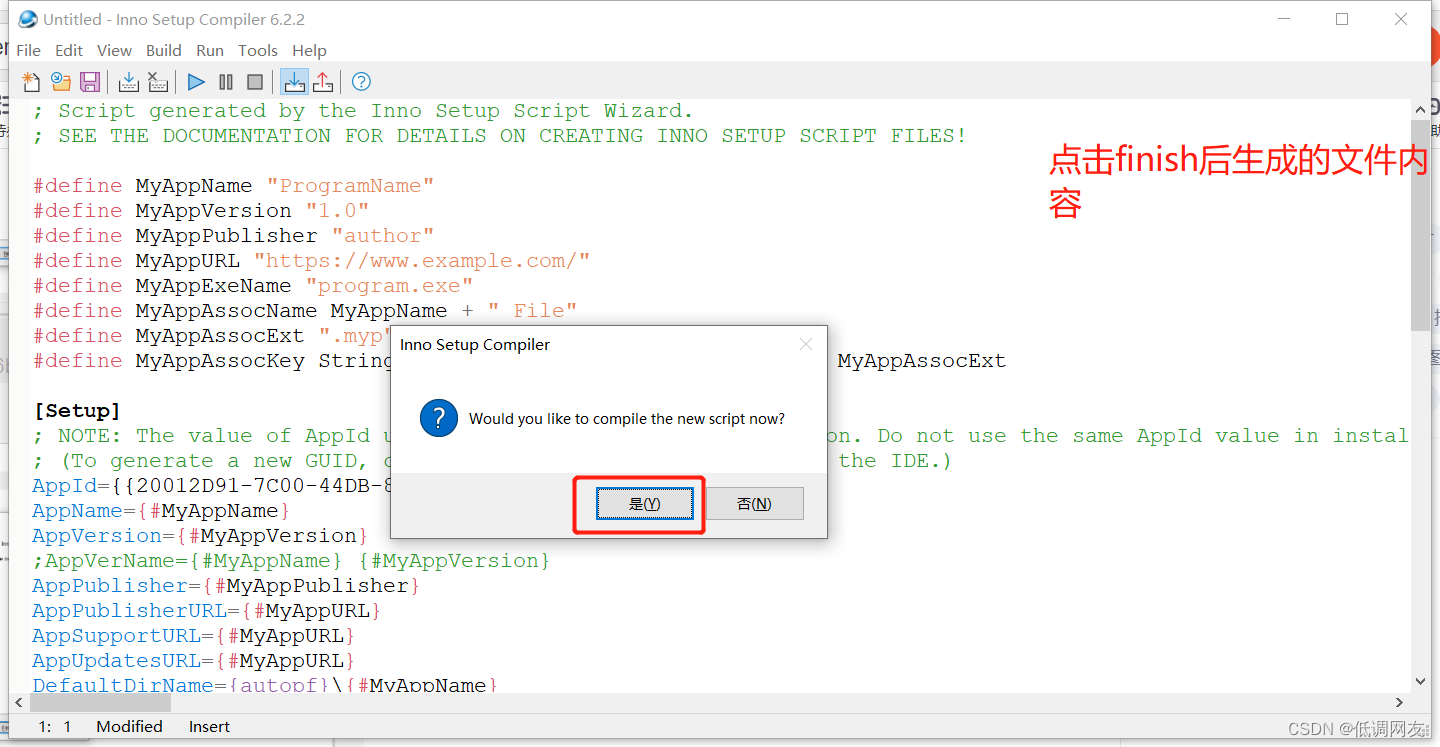Click the horizontal scrollbar thumb
Screen dimensions: 1440x747
click(100, 702)
